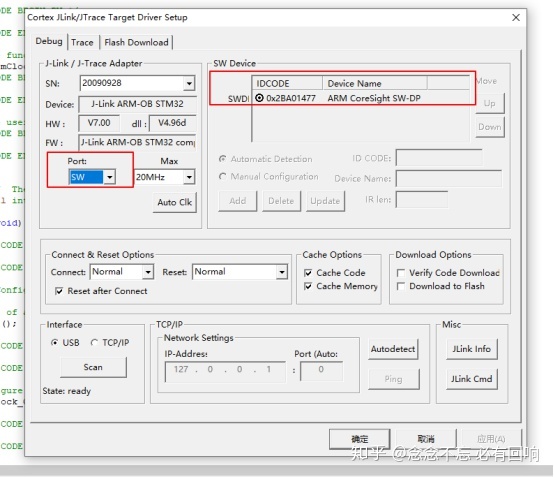Click the Update device button

tap(325, 201)
